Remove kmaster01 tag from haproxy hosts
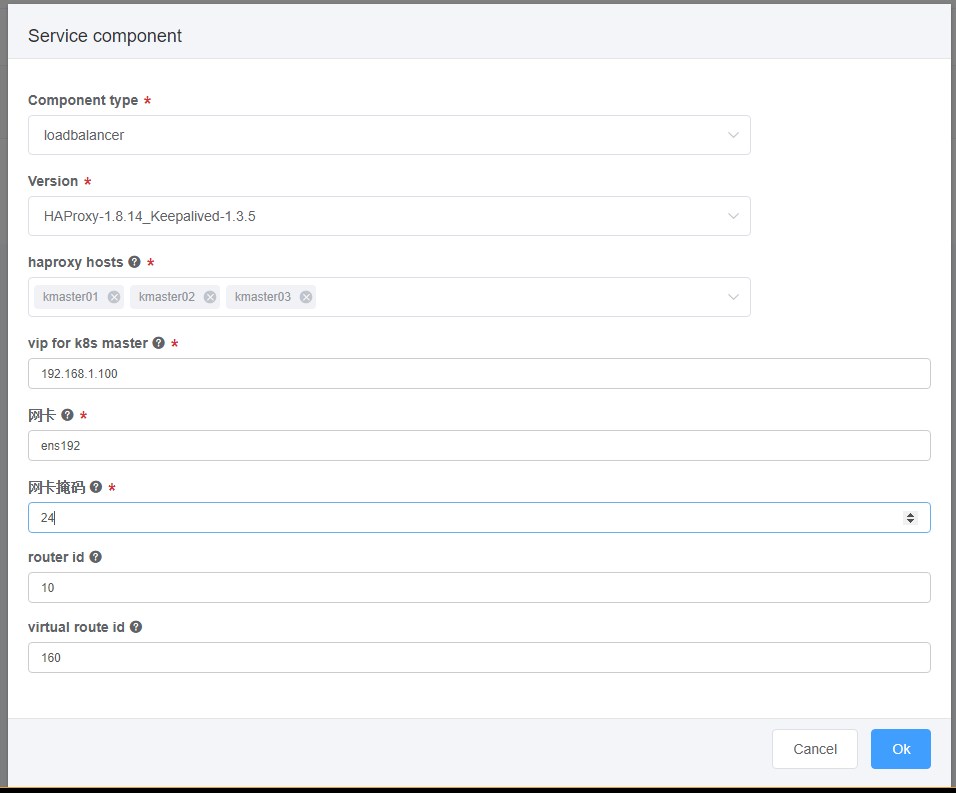This screenshot has width=956, height=793. tap(114, 297)
